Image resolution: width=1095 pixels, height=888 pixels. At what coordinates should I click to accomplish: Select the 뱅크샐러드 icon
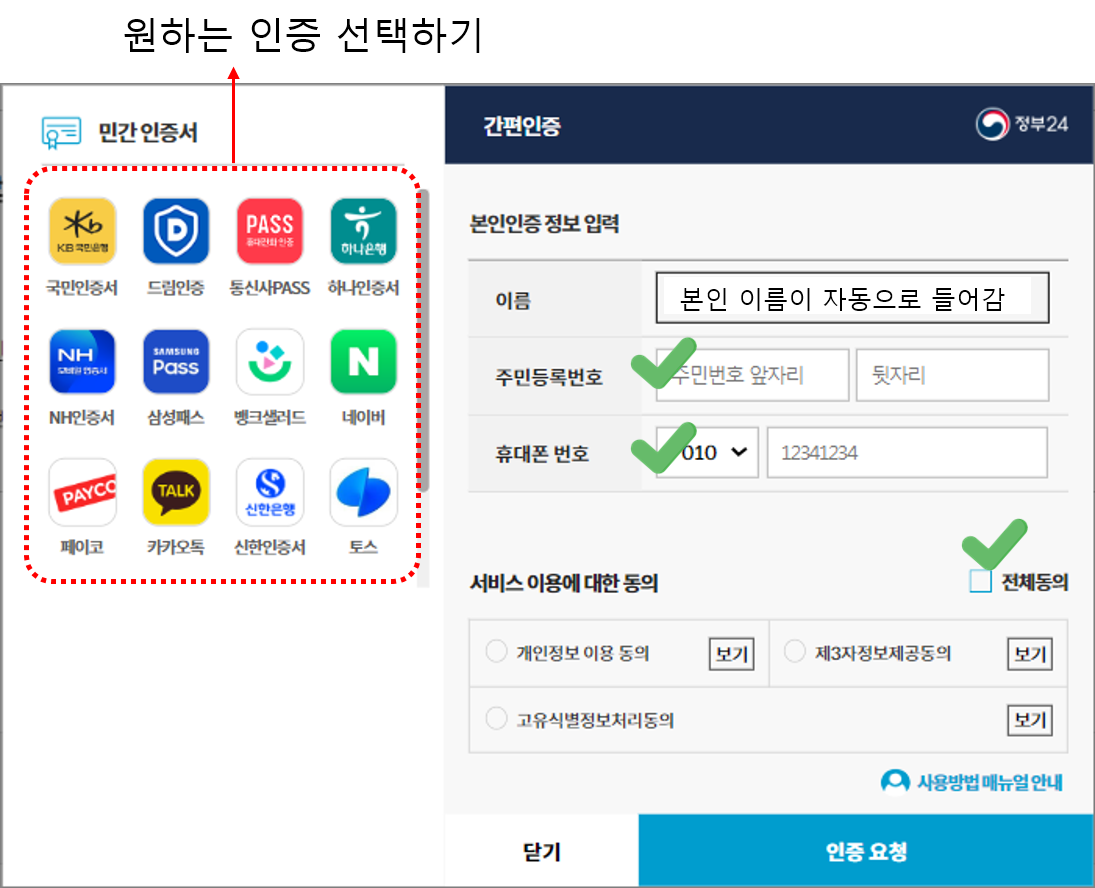pyautogui.click(x=269, y=361)
